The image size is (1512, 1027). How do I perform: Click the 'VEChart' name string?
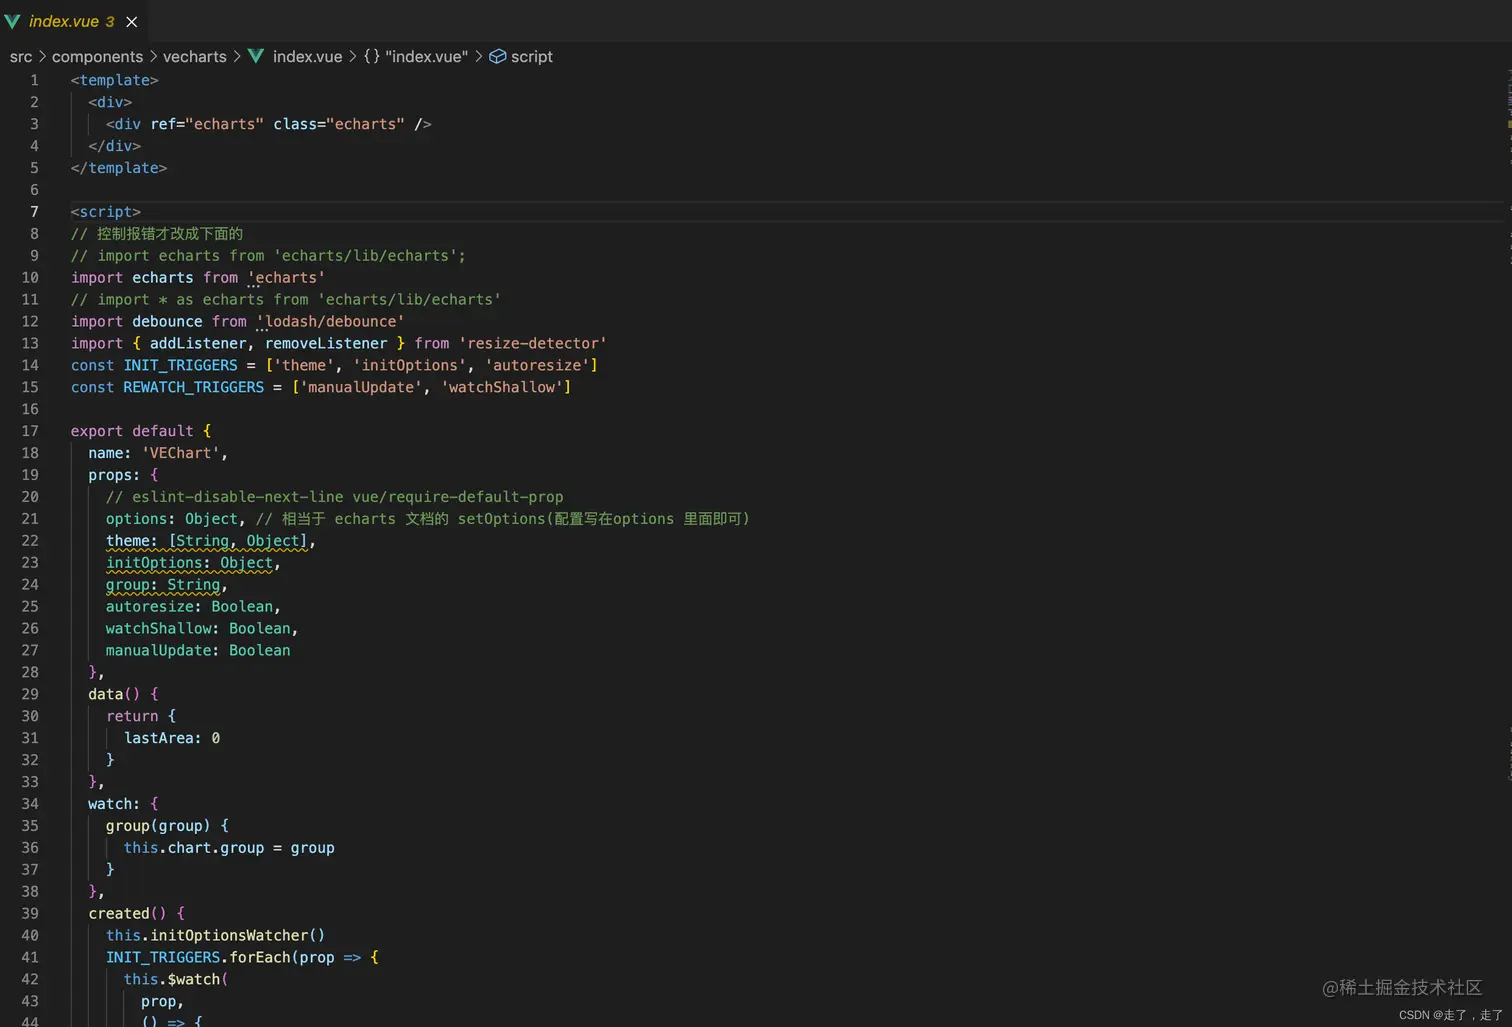tap(181, 453)
